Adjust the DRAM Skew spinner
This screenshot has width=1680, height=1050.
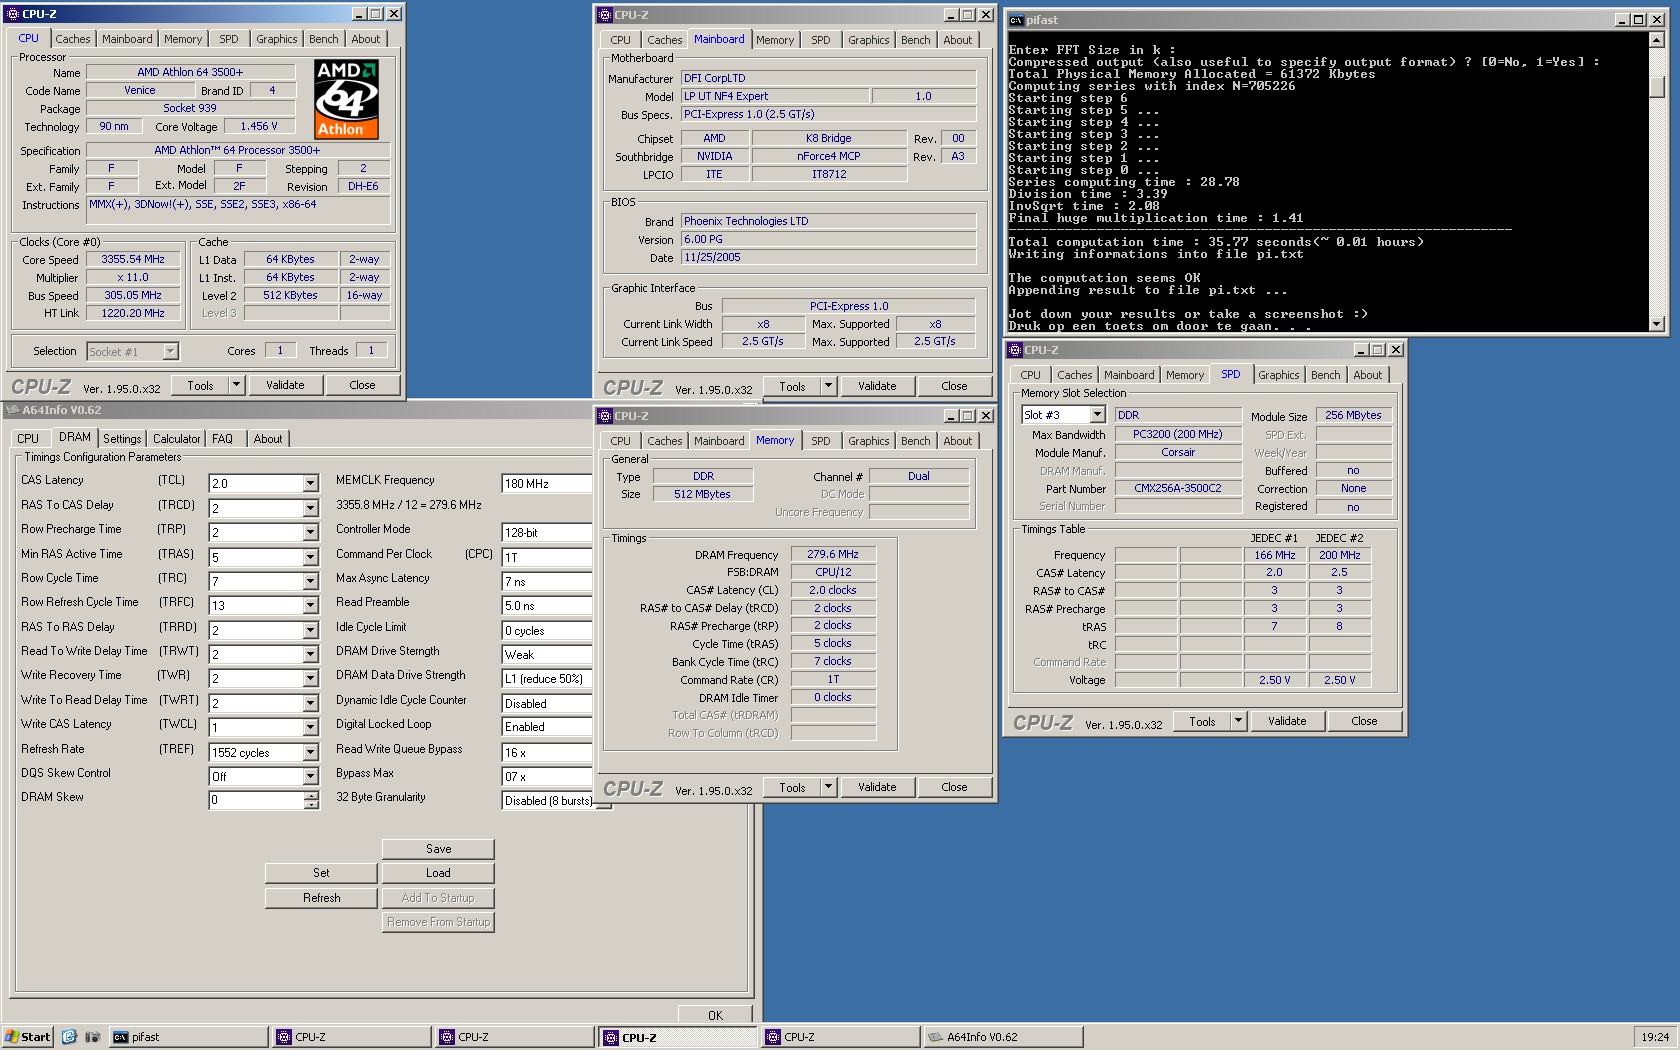[311, 800]
